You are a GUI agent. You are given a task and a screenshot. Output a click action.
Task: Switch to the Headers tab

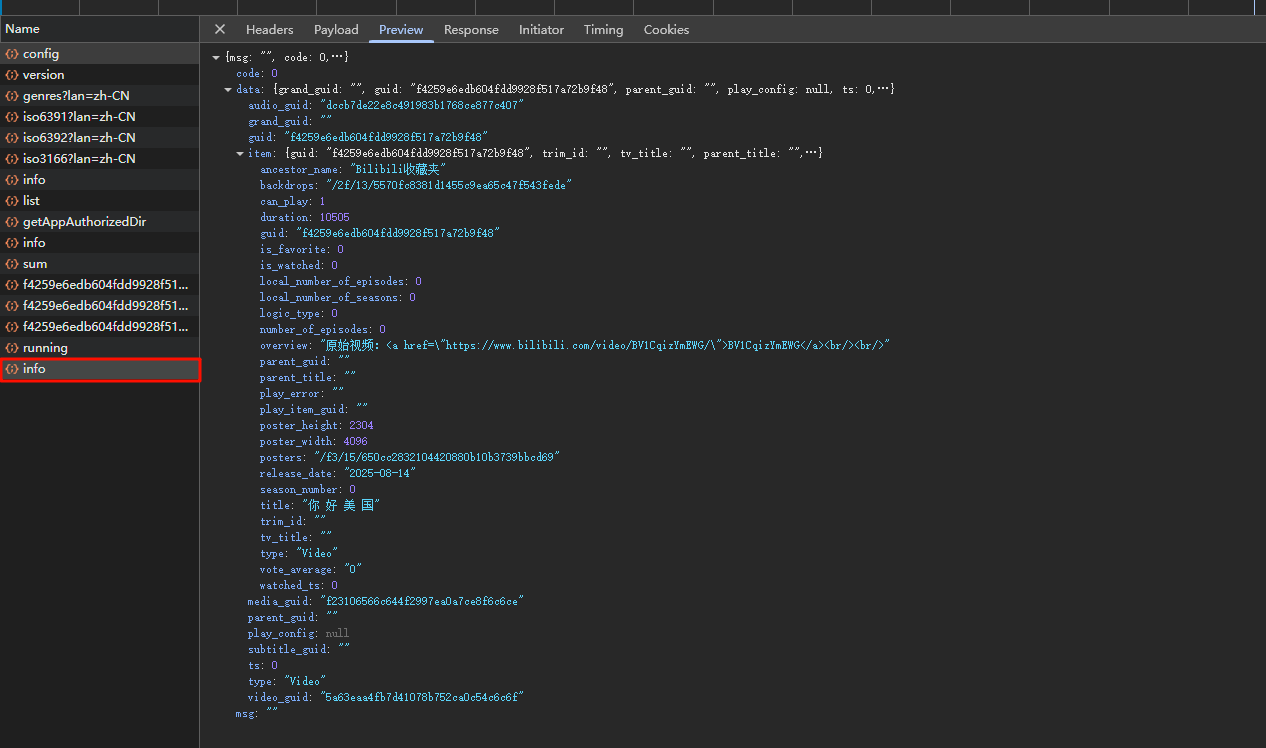[x=269, y=30]
